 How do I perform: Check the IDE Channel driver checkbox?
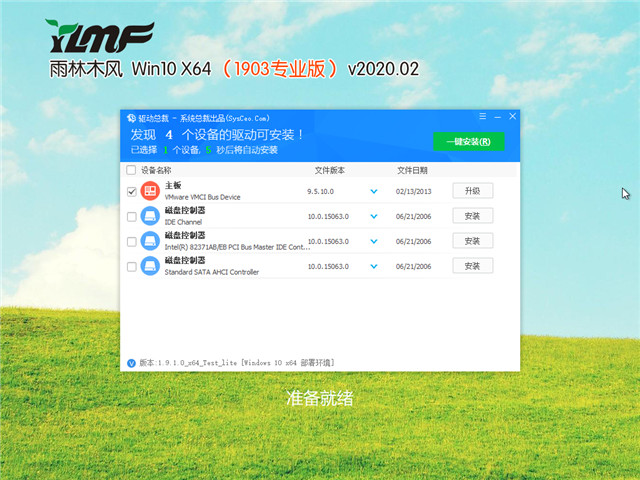[132, 216]
